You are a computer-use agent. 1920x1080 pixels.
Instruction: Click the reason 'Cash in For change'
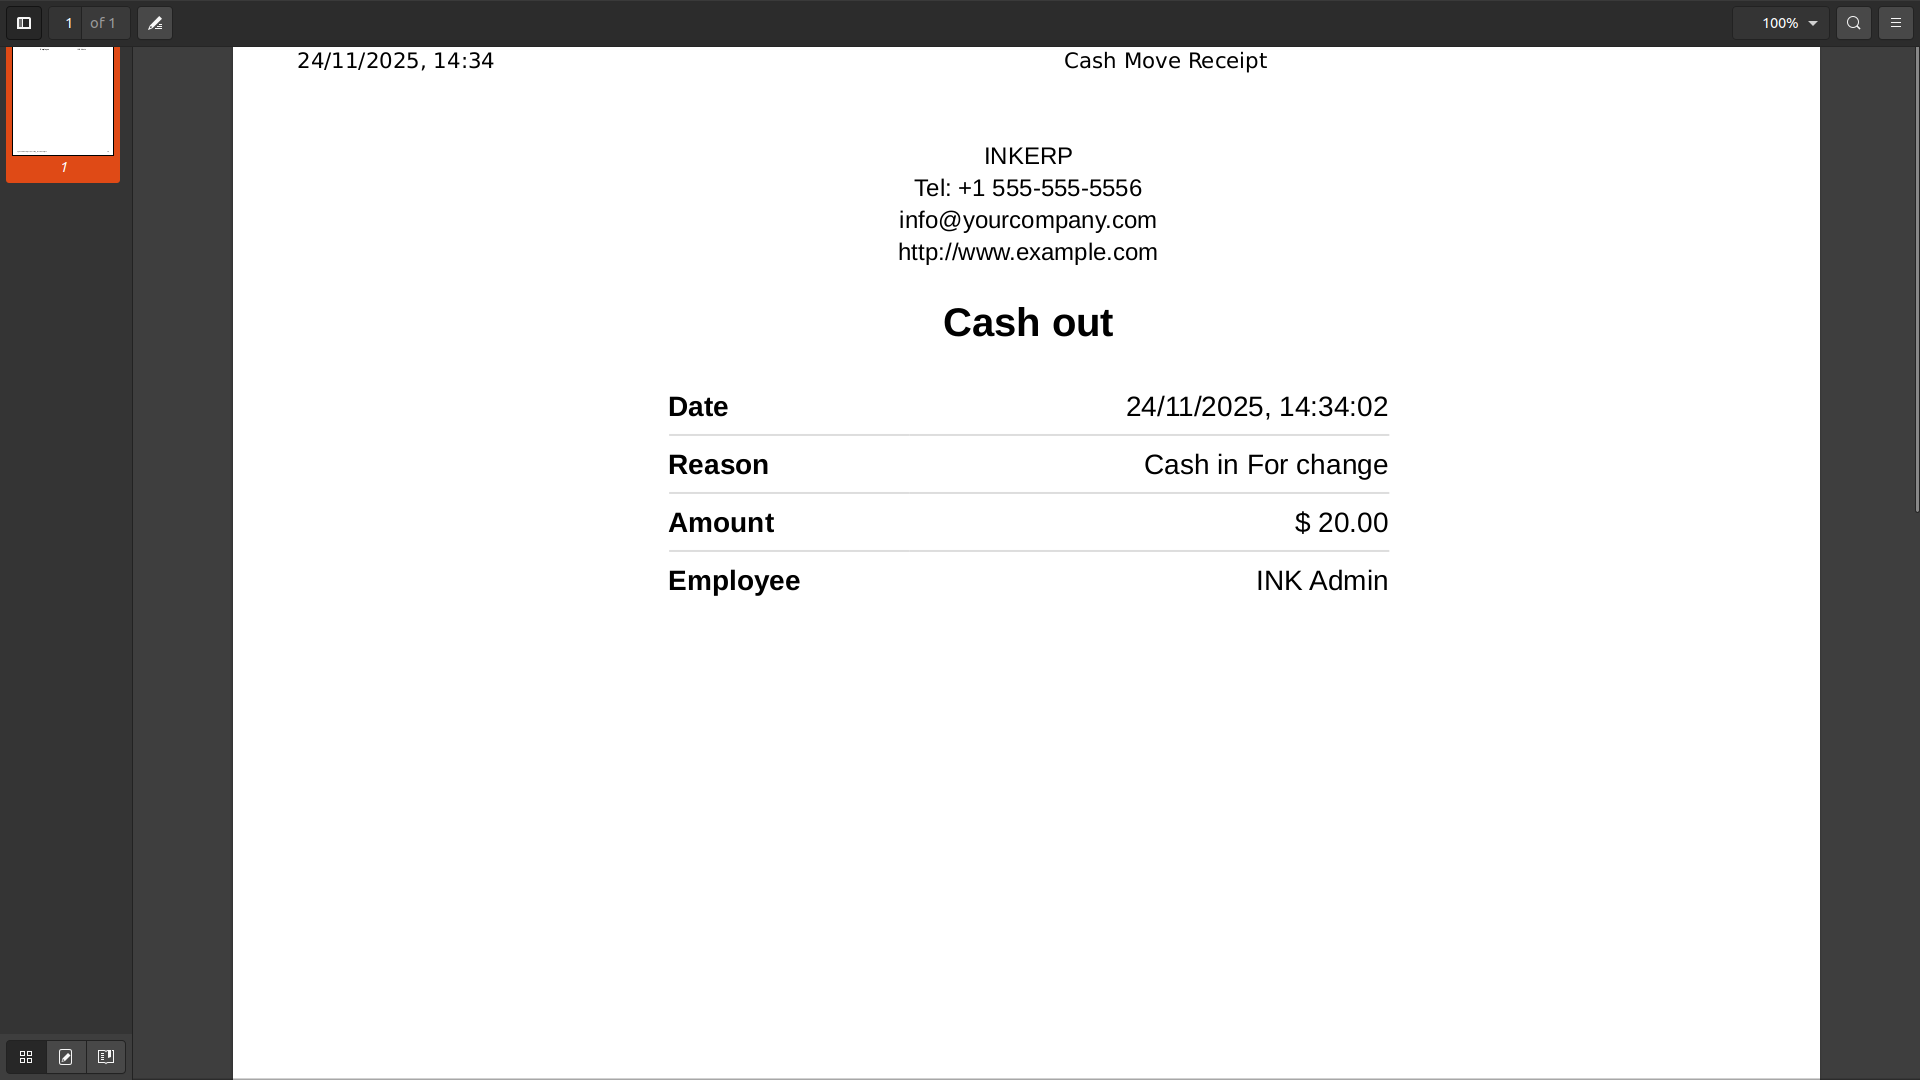tap(1265, 465)
